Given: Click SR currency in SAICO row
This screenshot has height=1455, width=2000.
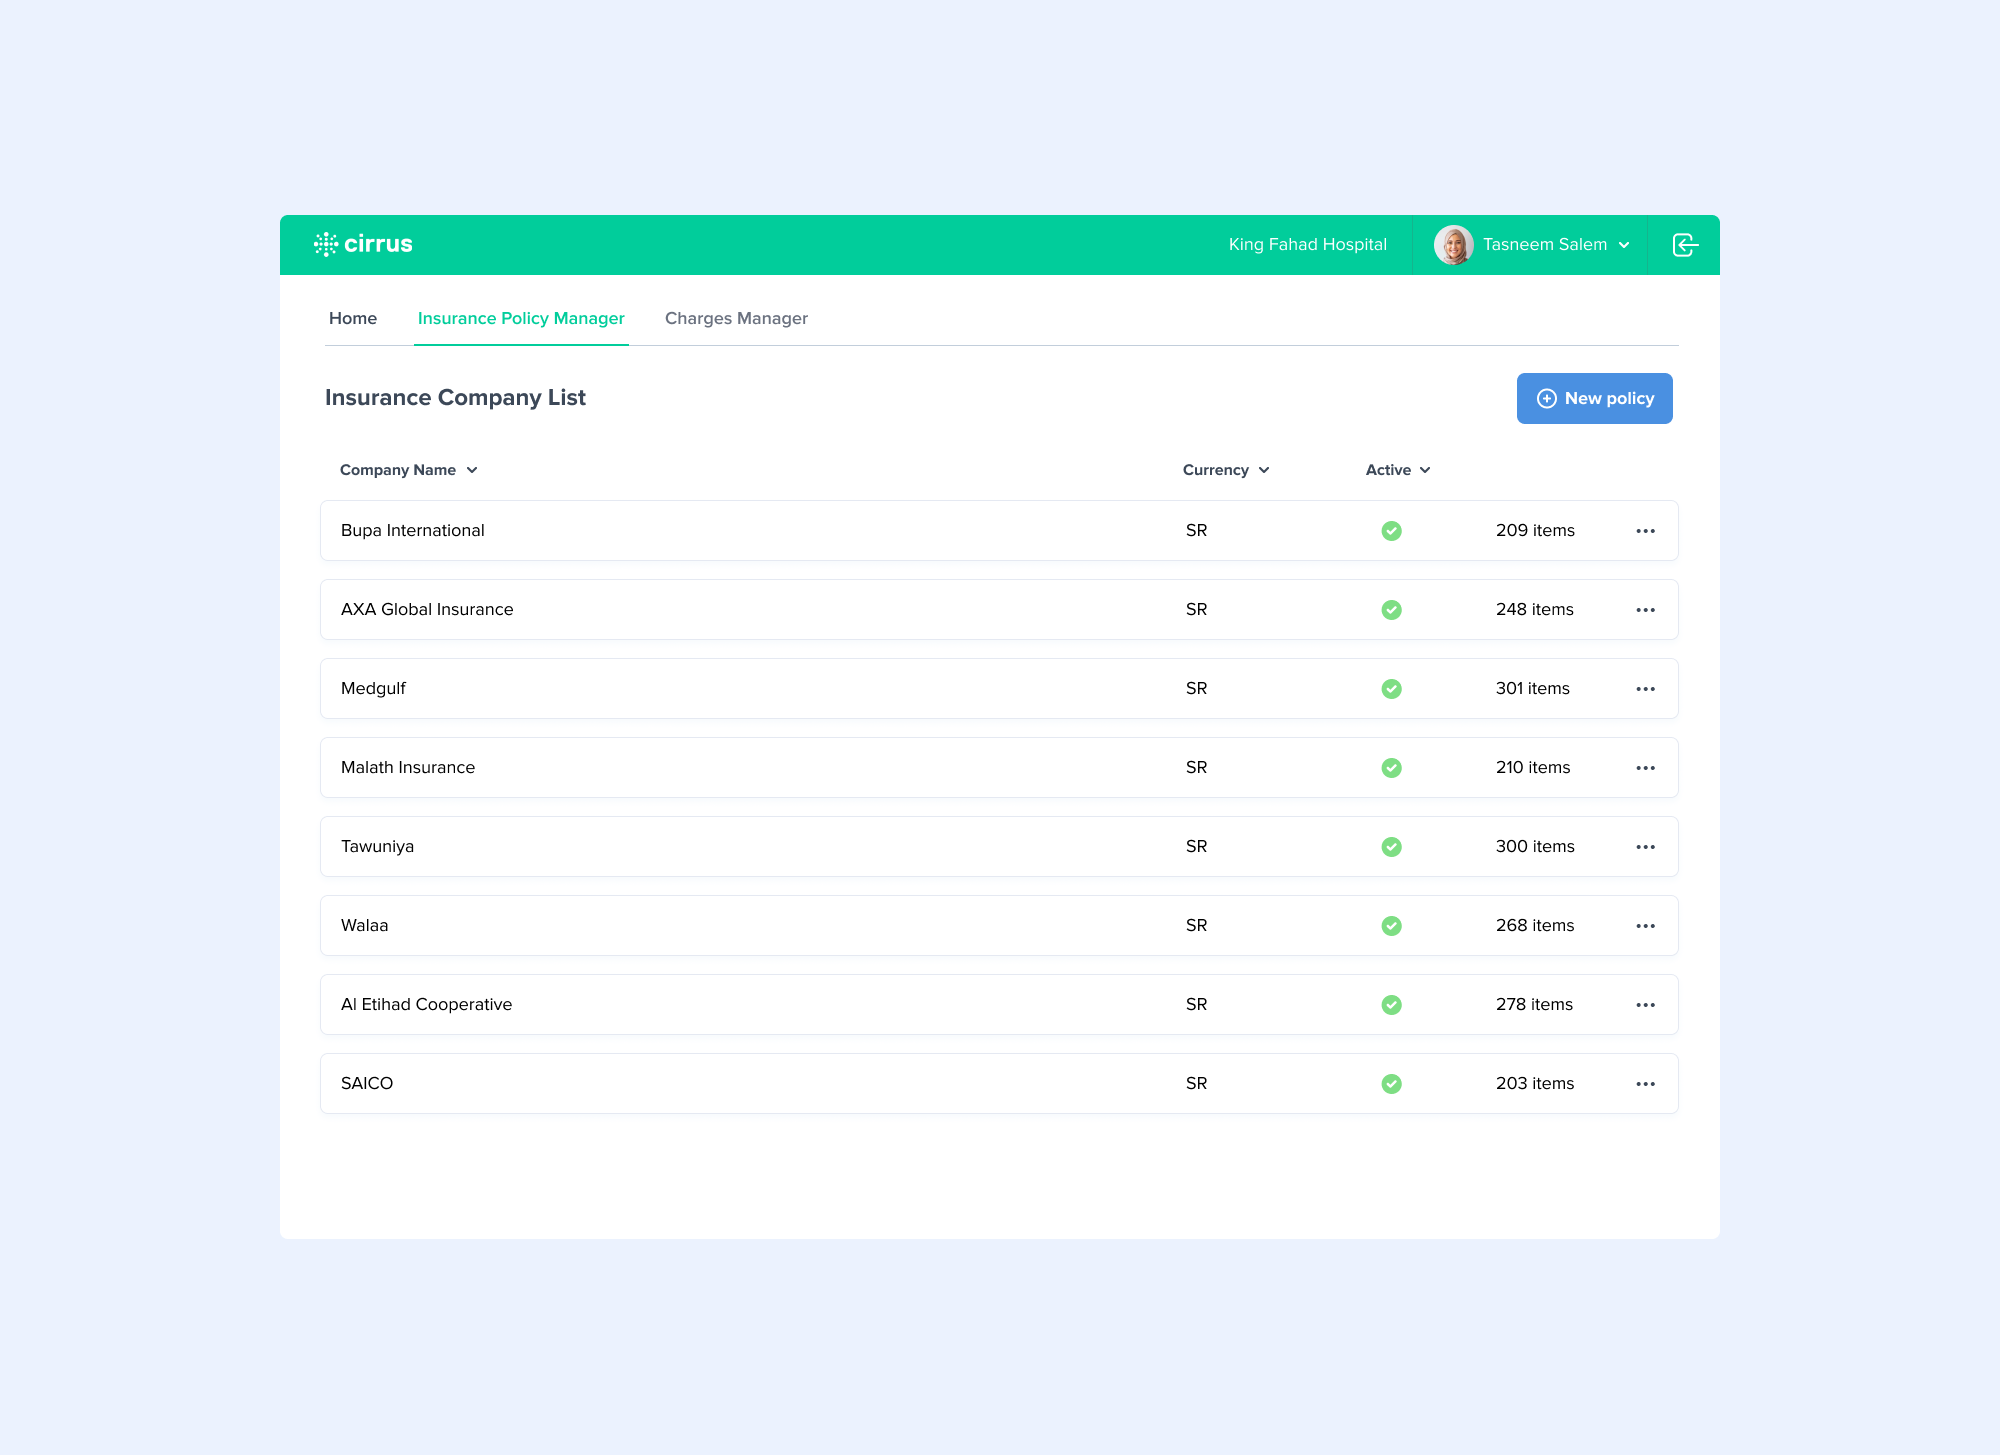Looking at the screenshot, I should [1196, 1083].
